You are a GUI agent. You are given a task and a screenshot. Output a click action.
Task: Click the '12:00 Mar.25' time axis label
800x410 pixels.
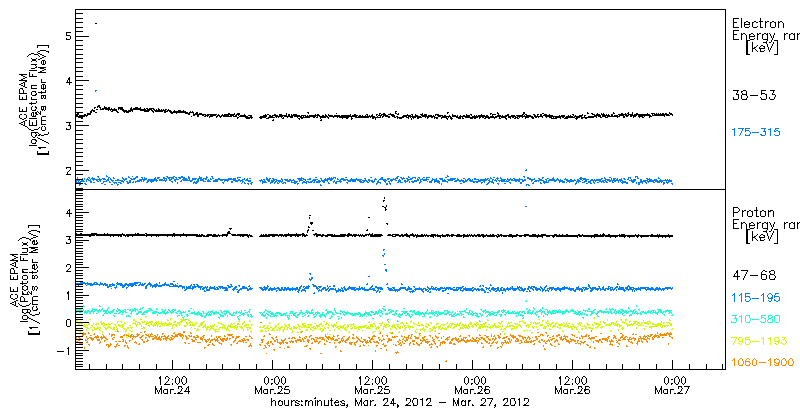point(372,386)
